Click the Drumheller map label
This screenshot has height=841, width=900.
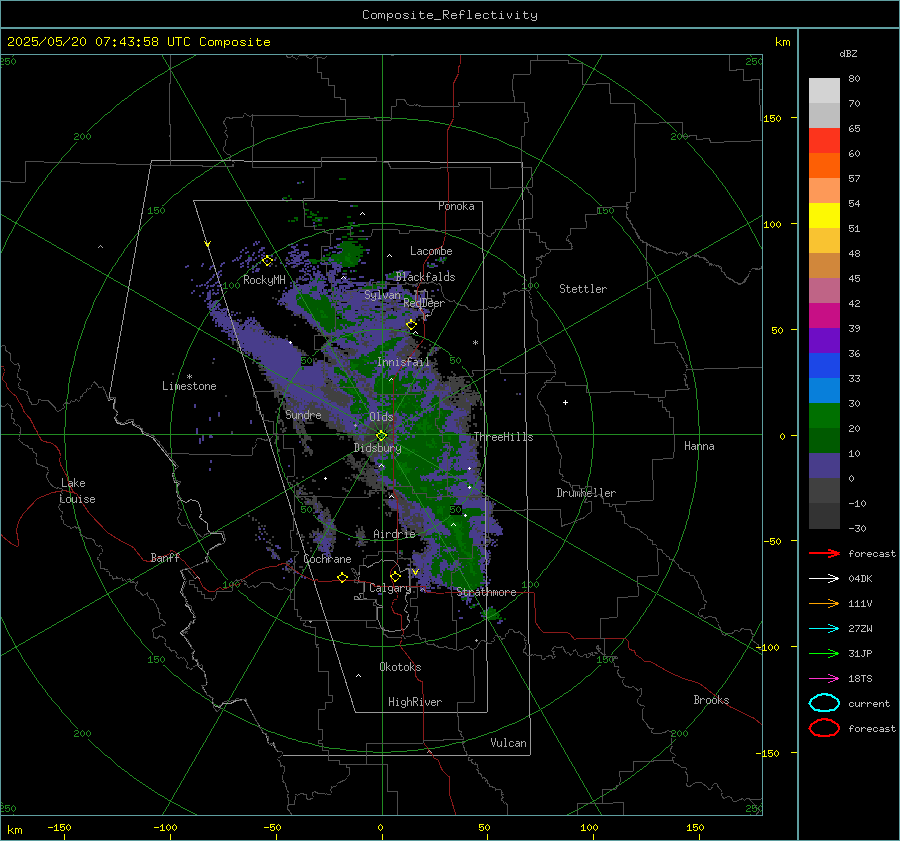[x=586, y=493]
